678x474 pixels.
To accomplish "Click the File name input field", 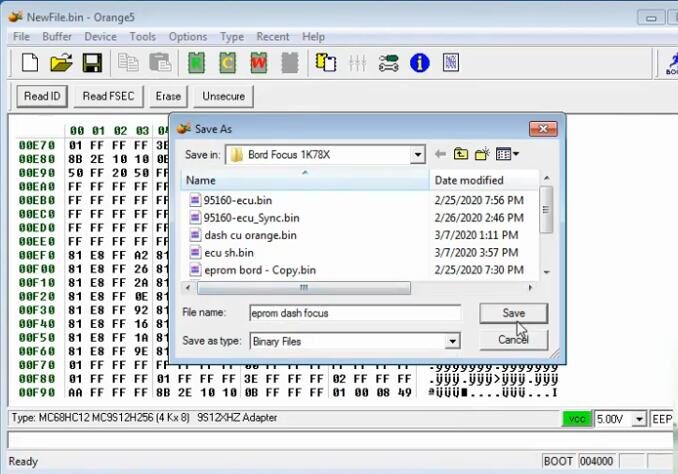I will 354,313.
